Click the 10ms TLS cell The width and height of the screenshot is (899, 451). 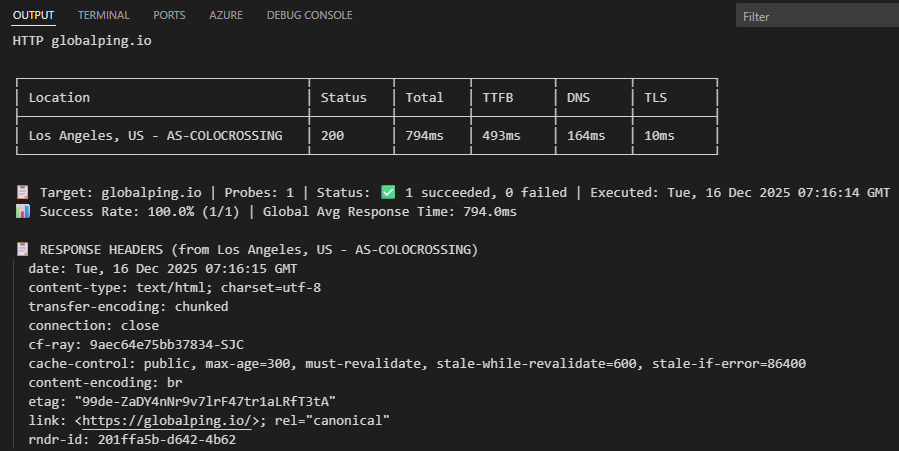click(x=659, y=136)
